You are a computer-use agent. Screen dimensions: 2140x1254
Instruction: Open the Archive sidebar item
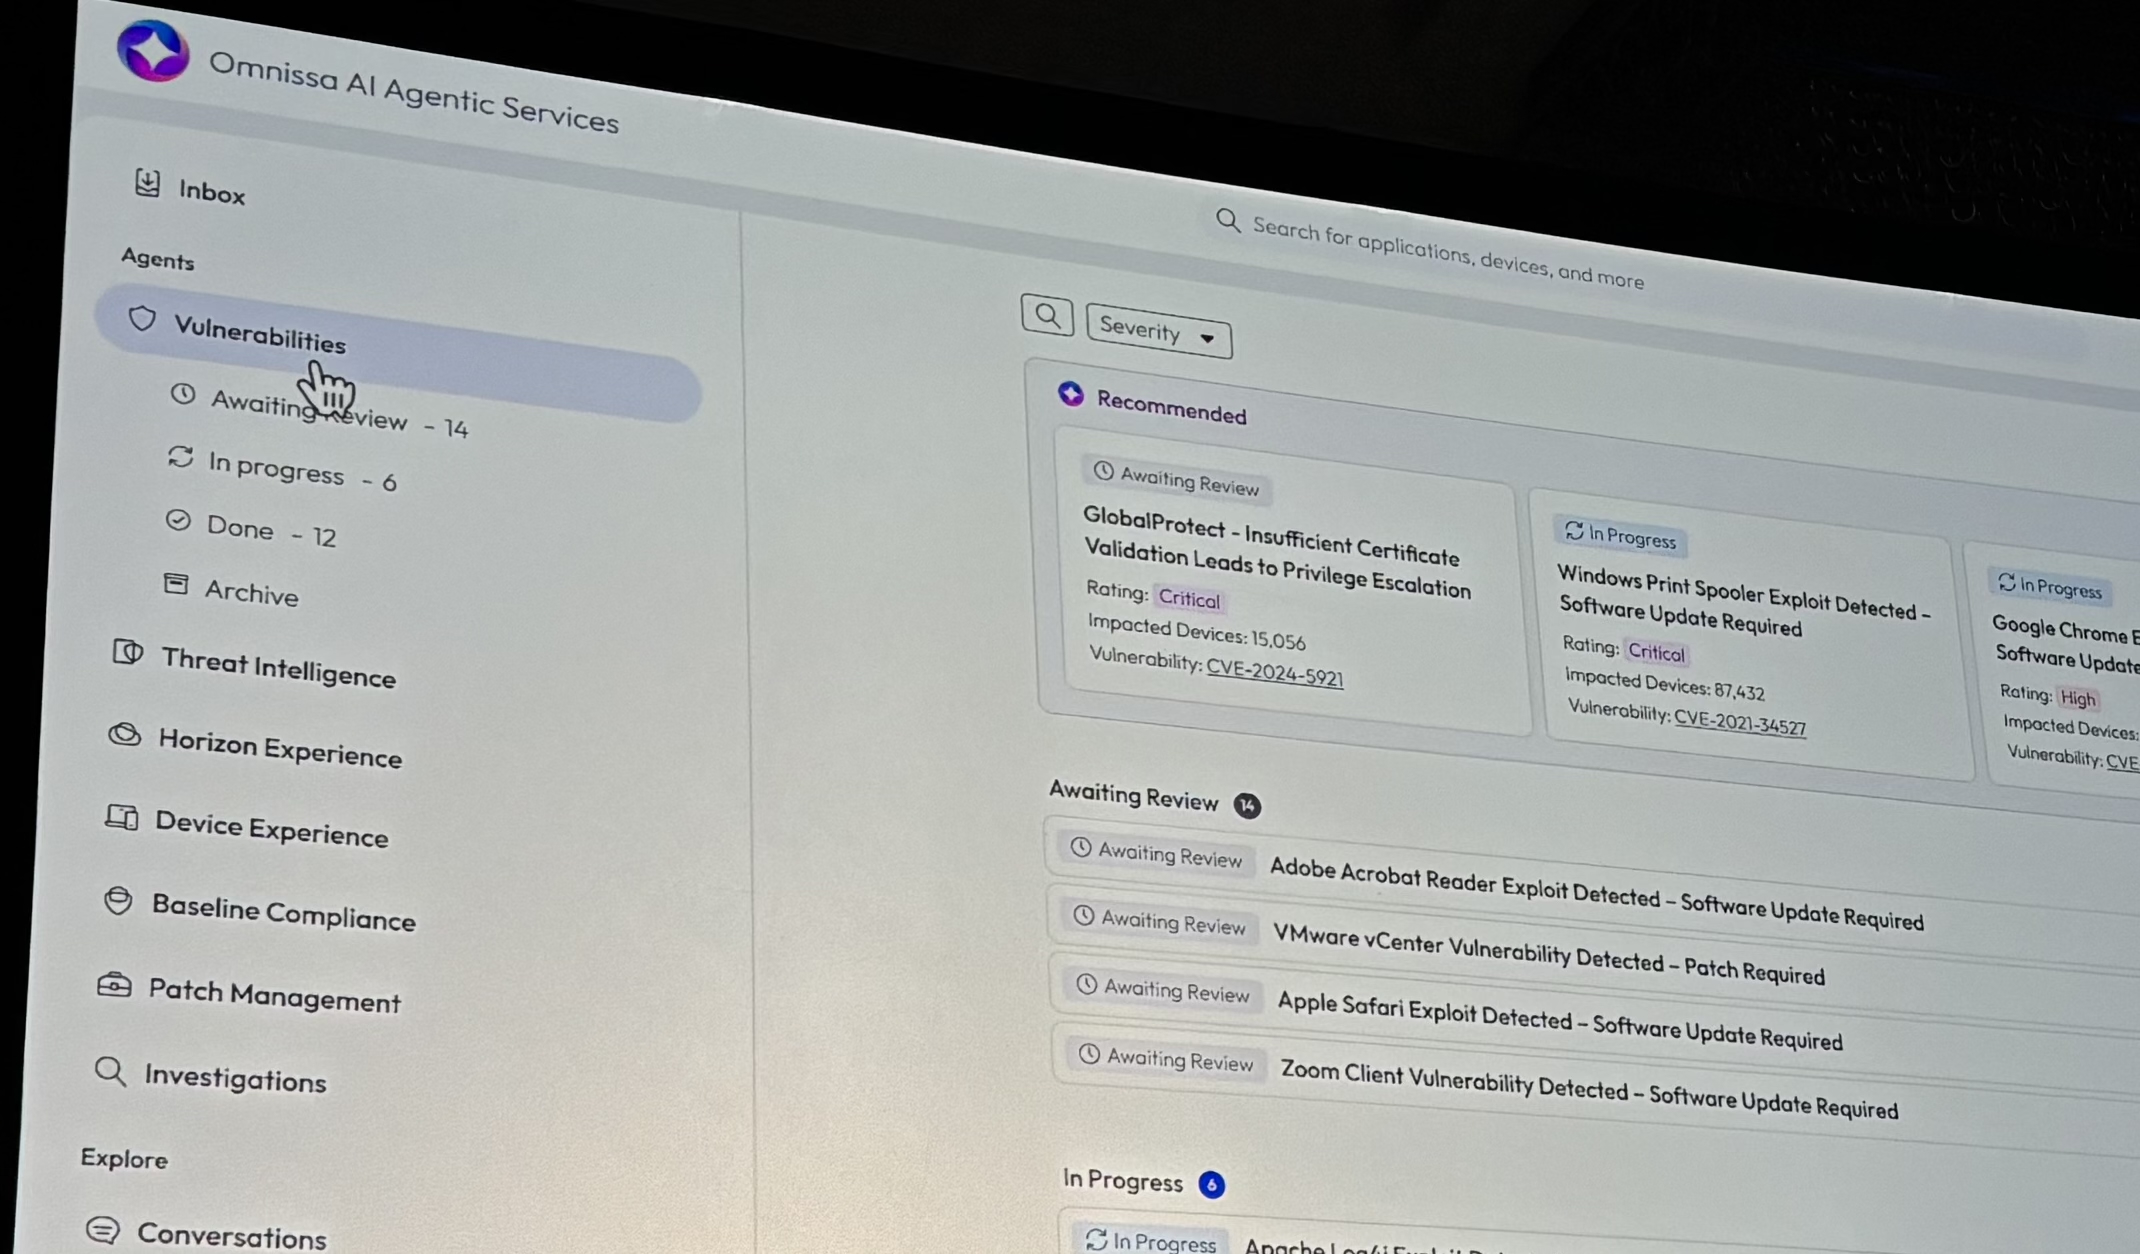[x=251, y=593]
